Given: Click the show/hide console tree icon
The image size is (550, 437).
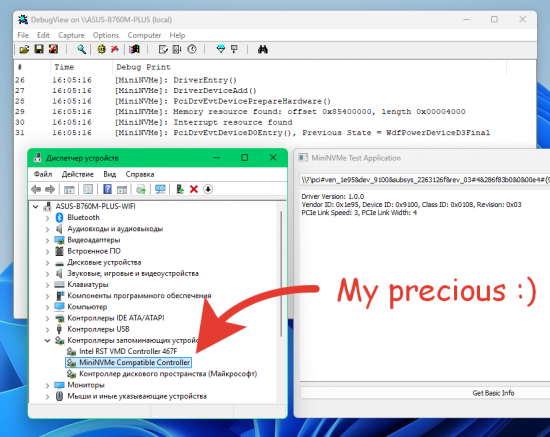Looking at the screenshot, I should pyautogui.click(x=69, y=189).
